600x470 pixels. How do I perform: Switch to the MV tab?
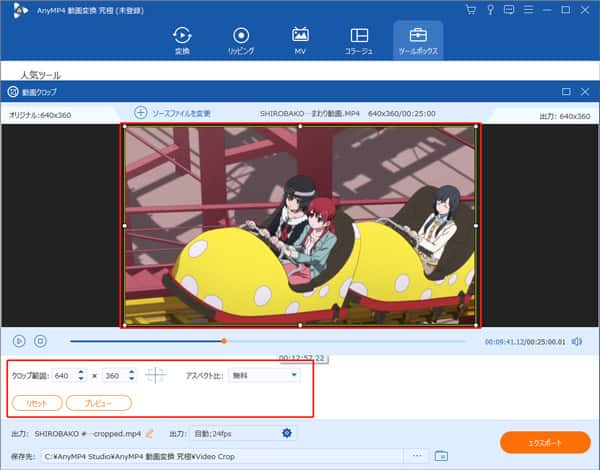point(300,40)
